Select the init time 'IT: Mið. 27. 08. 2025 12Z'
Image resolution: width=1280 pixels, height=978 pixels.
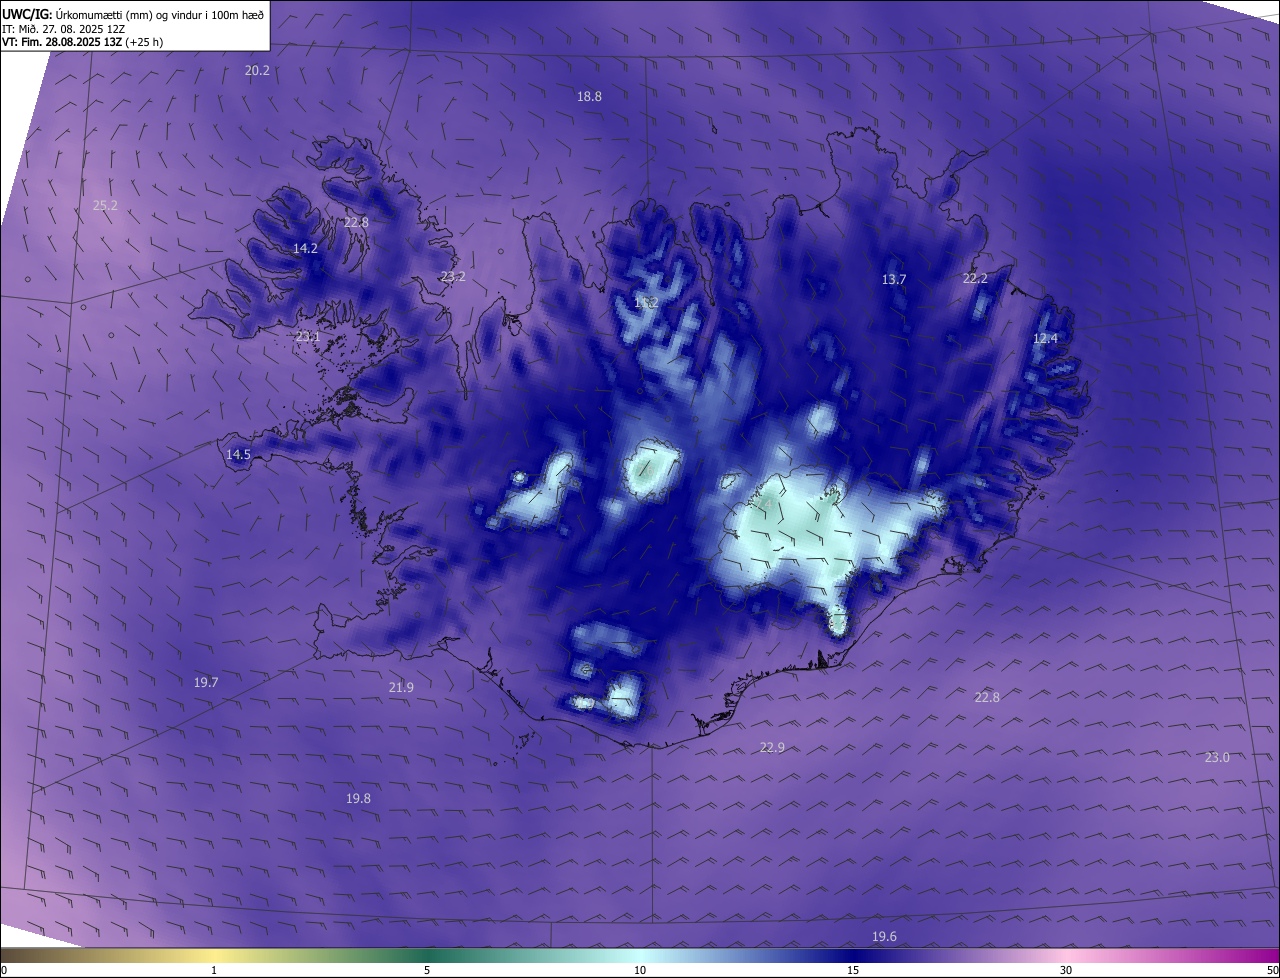point(63,29)
